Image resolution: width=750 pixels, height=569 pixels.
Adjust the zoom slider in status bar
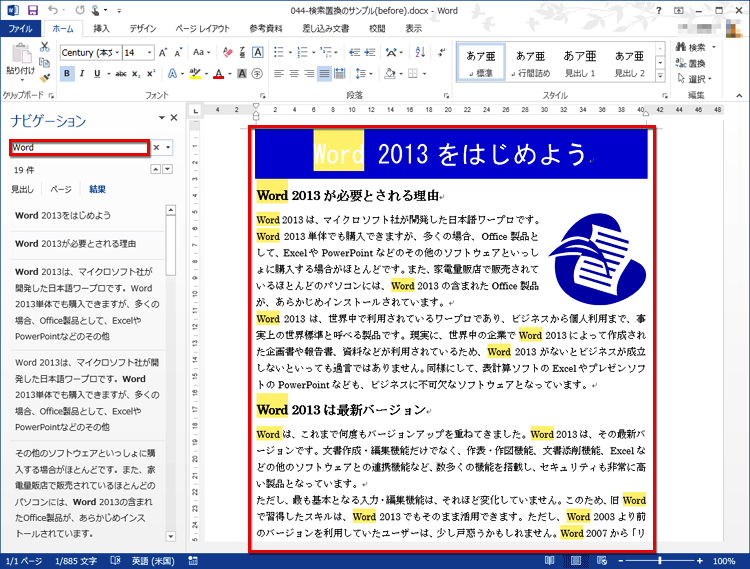660,560
